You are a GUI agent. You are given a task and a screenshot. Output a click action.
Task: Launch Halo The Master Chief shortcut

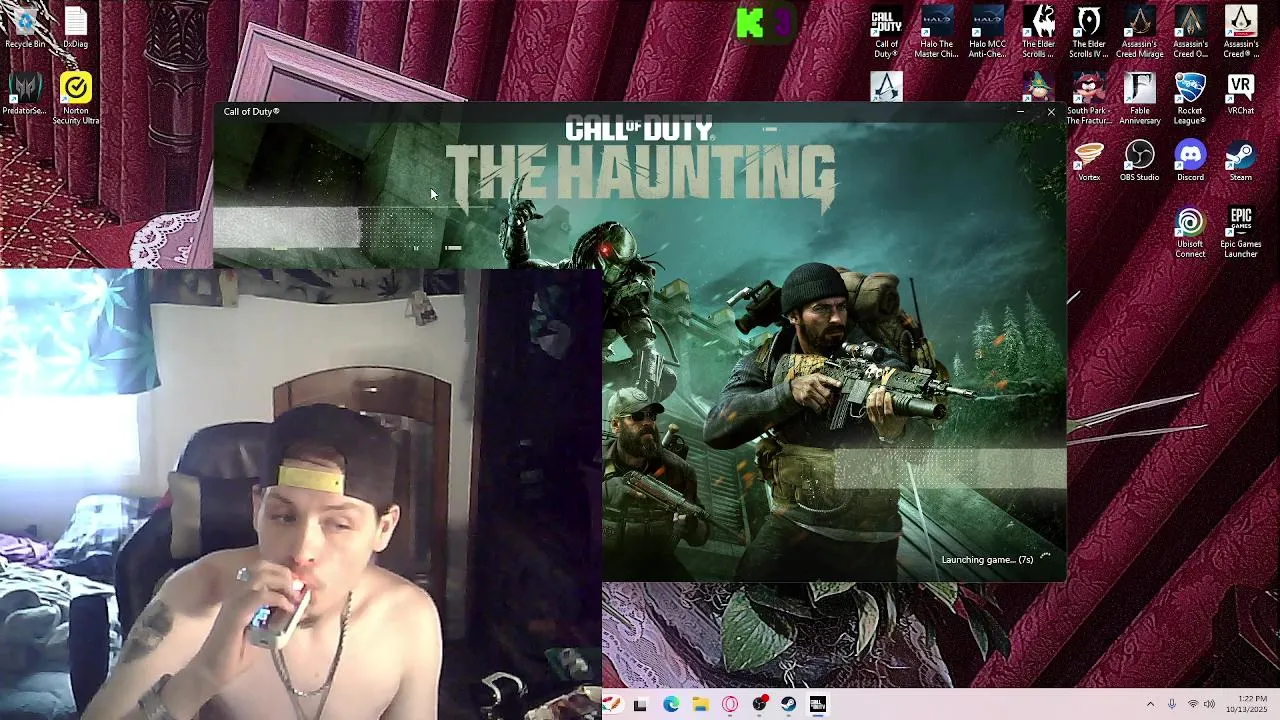tap(937, 33)
